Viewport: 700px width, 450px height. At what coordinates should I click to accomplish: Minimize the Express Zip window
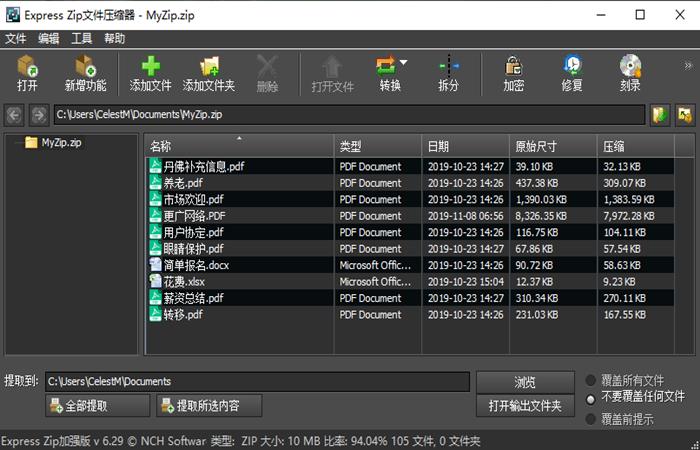pos(601,15)
